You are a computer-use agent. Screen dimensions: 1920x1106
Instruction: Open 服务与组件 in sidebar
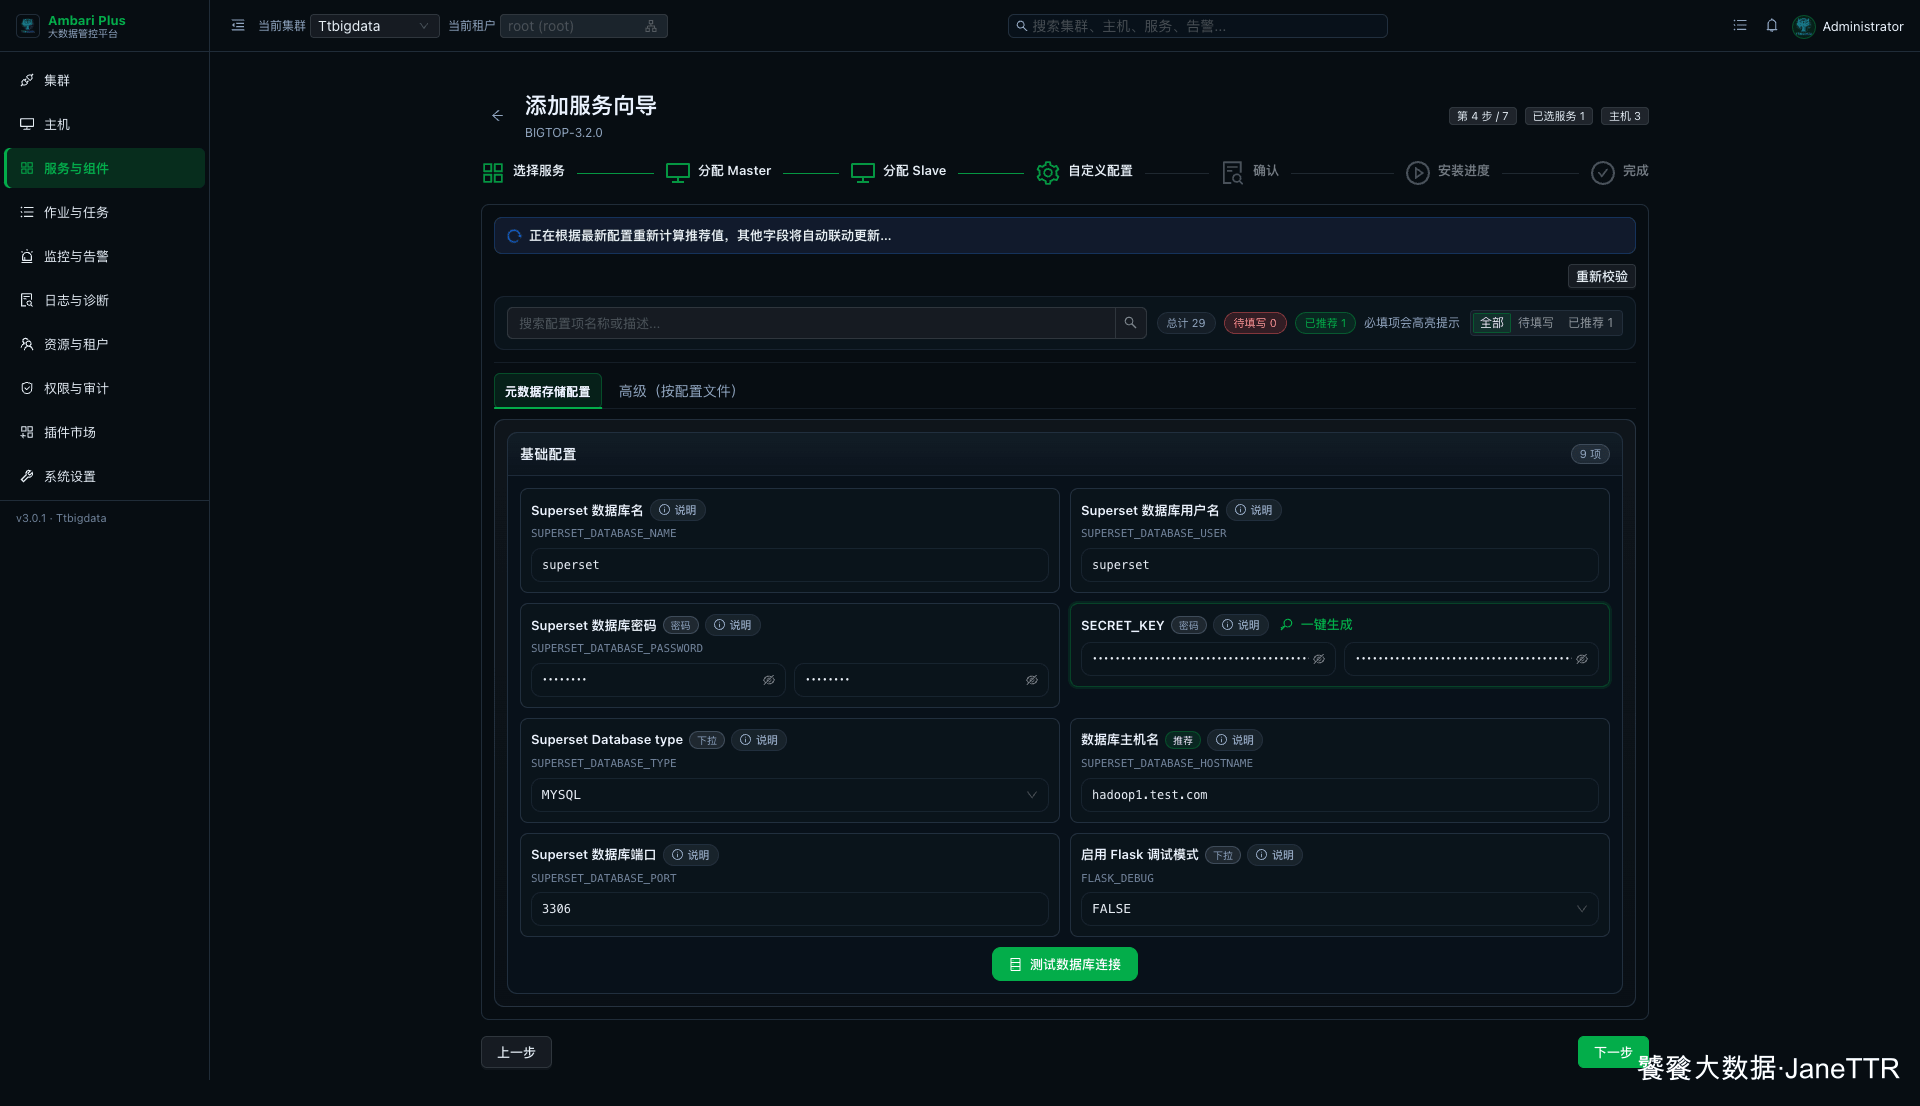click(x=105, y=168)
